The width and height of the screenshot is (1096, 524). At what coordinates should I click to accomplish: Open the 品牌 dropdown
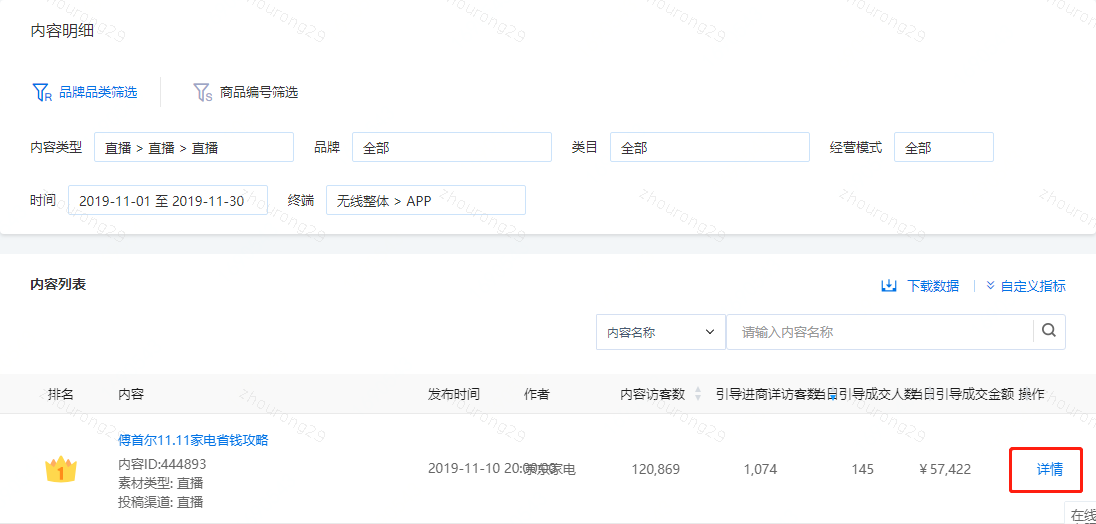451,147
